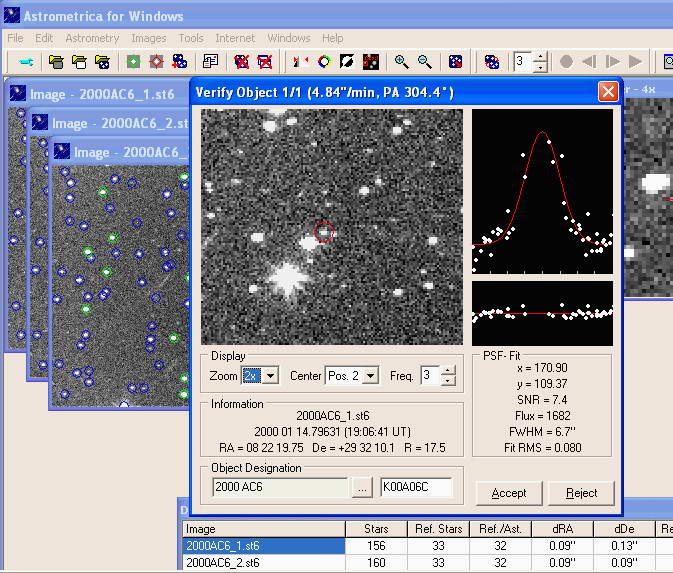Open Track and Stack tool icon
Viewport: 673px width, 573px height.
tap(179, 62)
